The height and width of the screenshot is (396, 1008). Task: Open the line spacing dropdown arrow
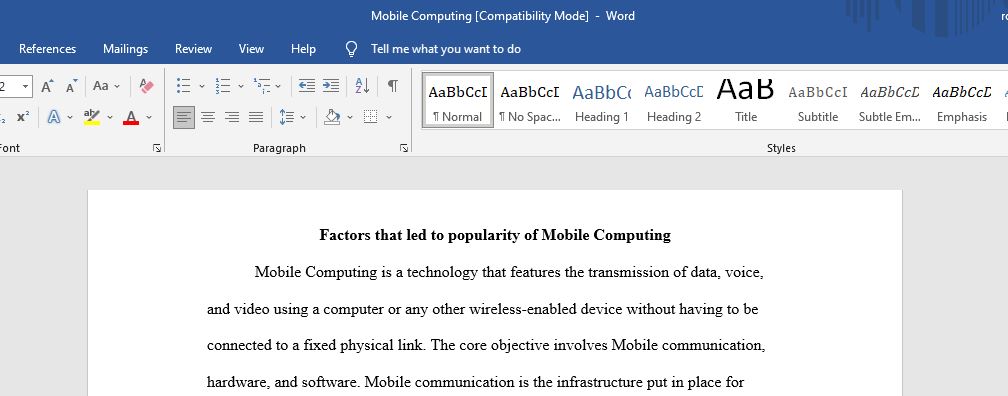303,117
